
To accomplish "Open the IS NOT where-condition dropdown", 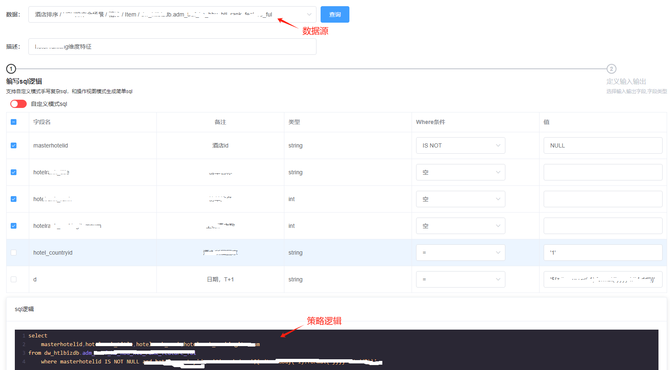I will 461,145.
